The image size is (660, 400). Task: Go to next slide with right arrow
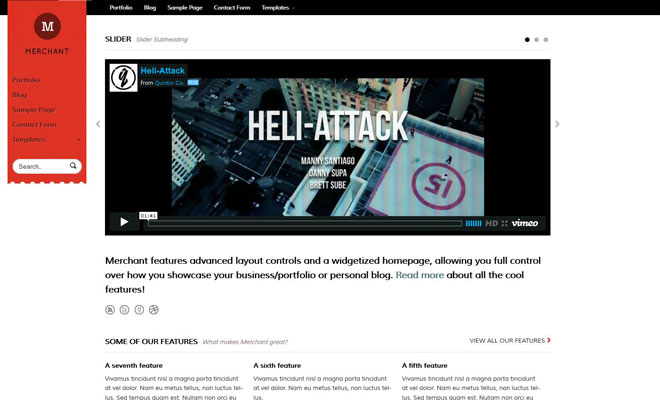(x=557, y=124)
